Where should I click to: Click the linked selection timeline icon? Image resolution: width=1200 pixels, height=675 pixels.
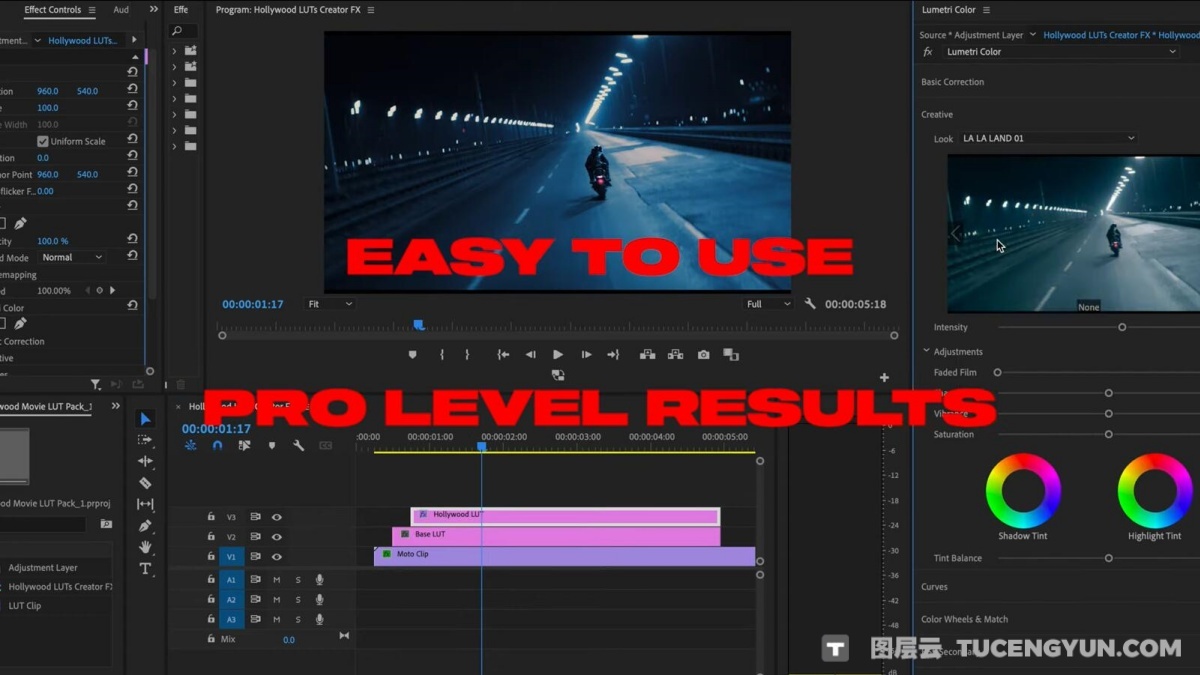coord(244,446)
